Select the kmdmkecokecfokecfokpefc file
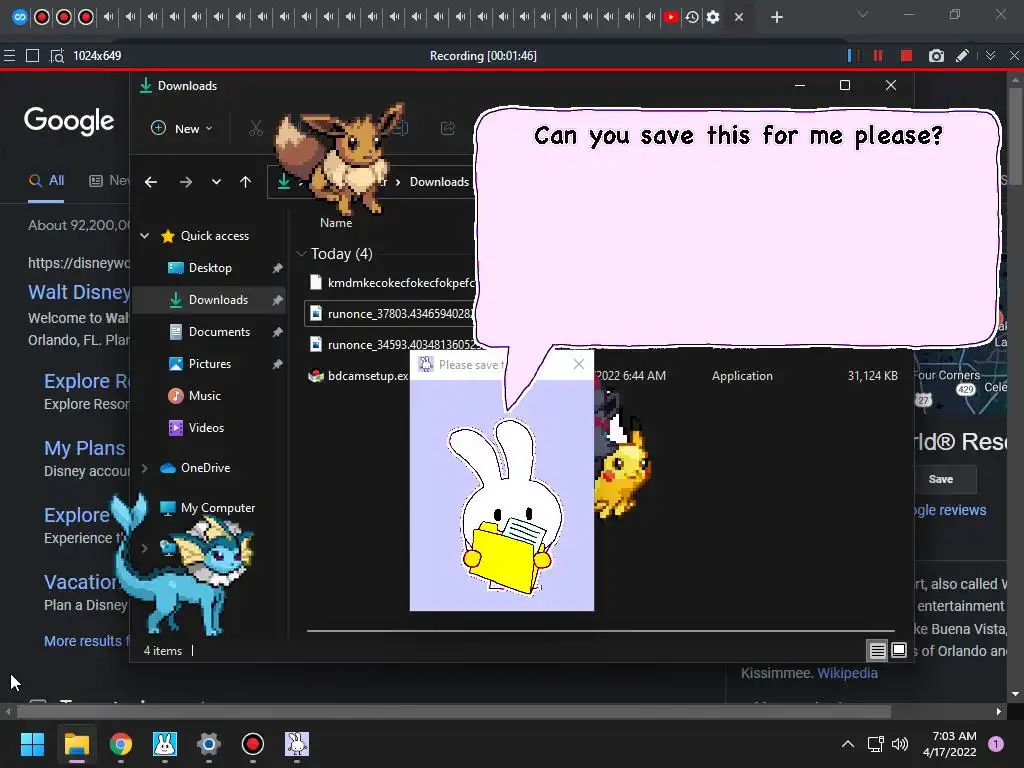Screen dimensions: 1024x768 tap(392, 283)
